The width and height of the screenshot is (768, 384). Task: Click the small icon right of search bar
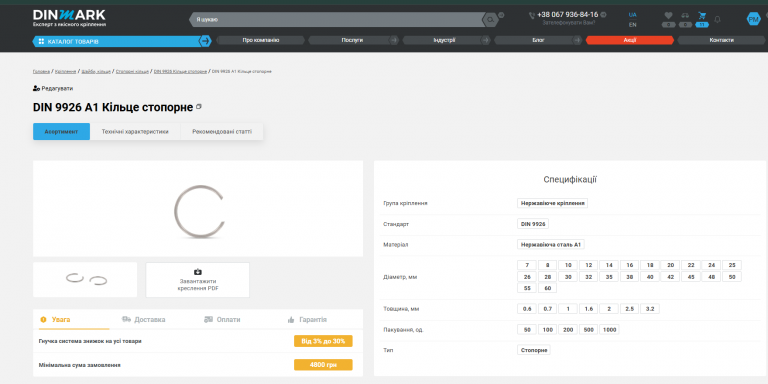point(501,15)
